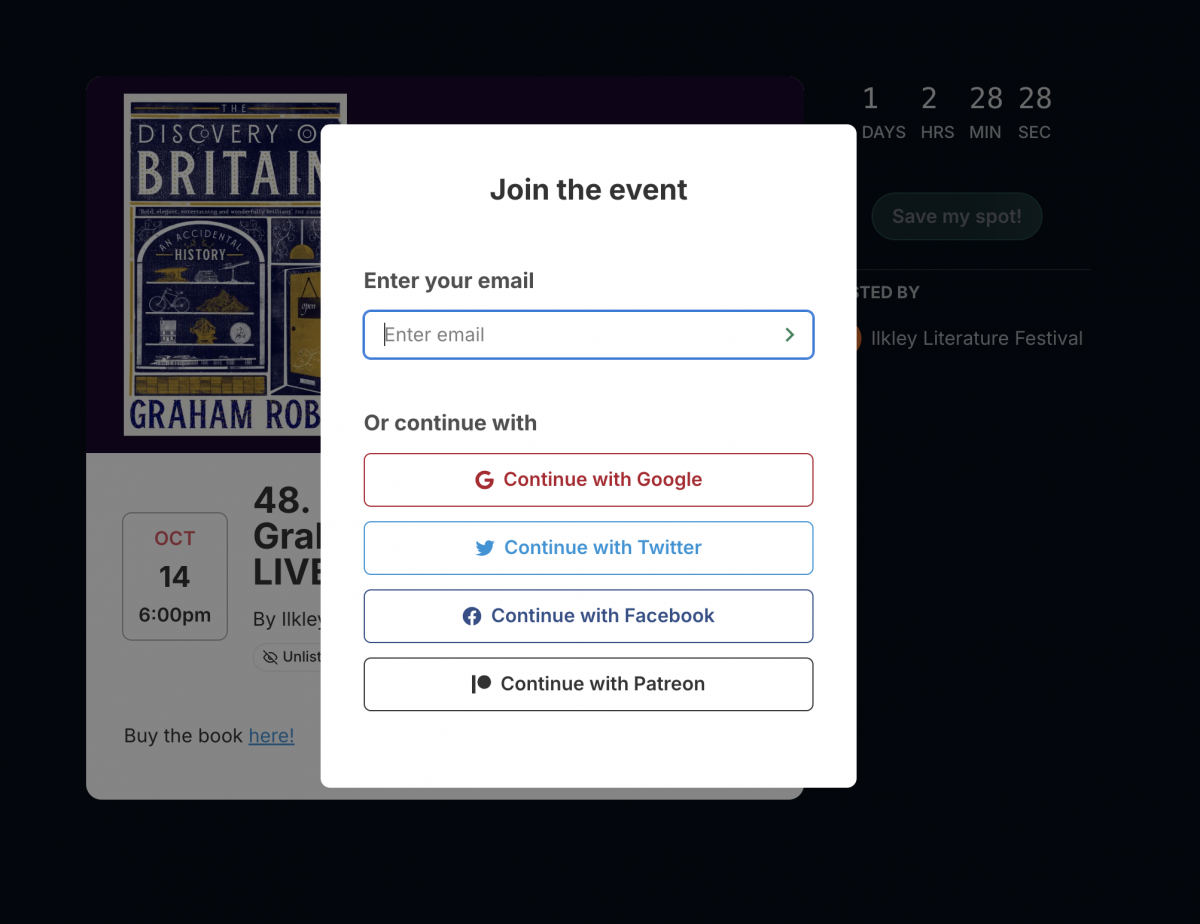Sign in via Continue with Patreon

[588, 684]
